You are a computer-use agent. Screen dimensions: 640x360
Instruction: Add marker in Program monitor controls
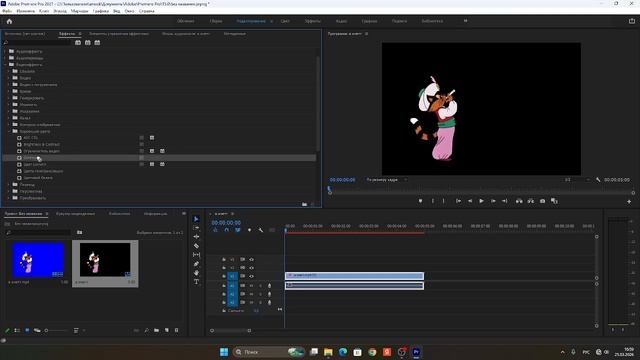coord(420,201)
